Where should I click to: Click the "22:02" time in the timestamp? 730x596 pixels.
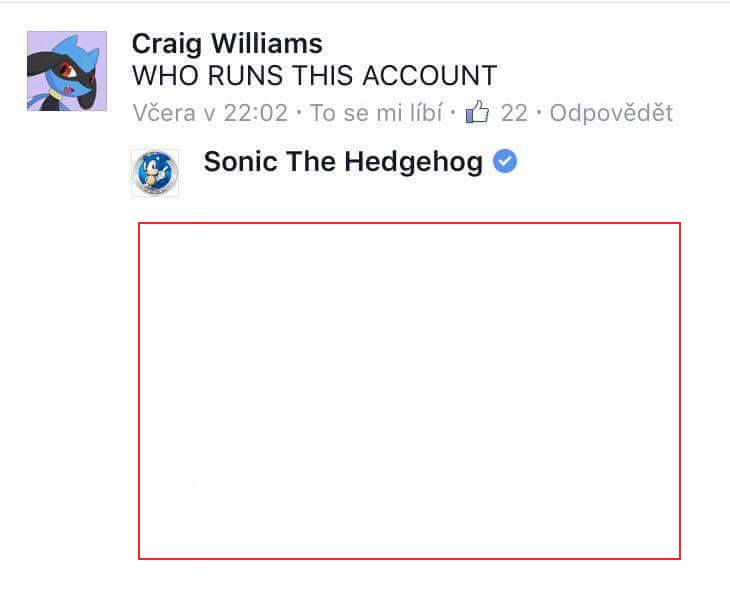[256, 113]
